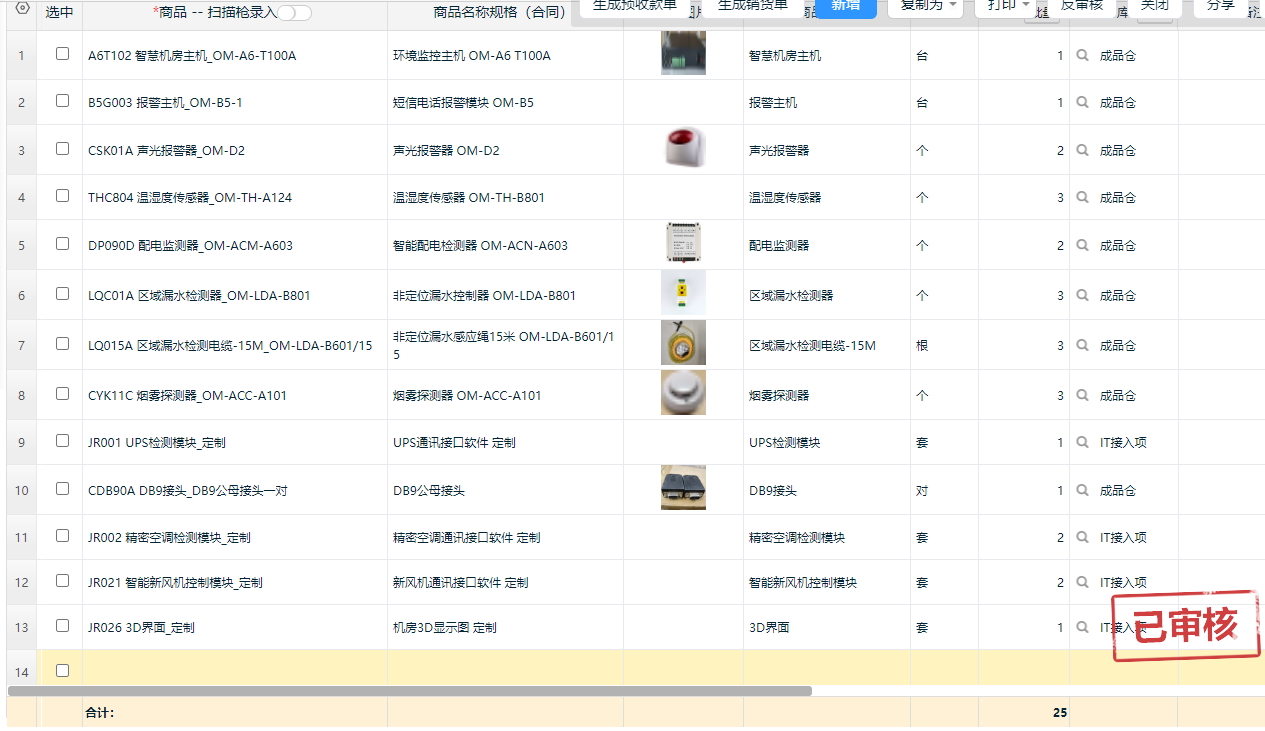Tick the checkbox on empty row 14
The width and height of the screenshot is (1265, 731).
62,670
